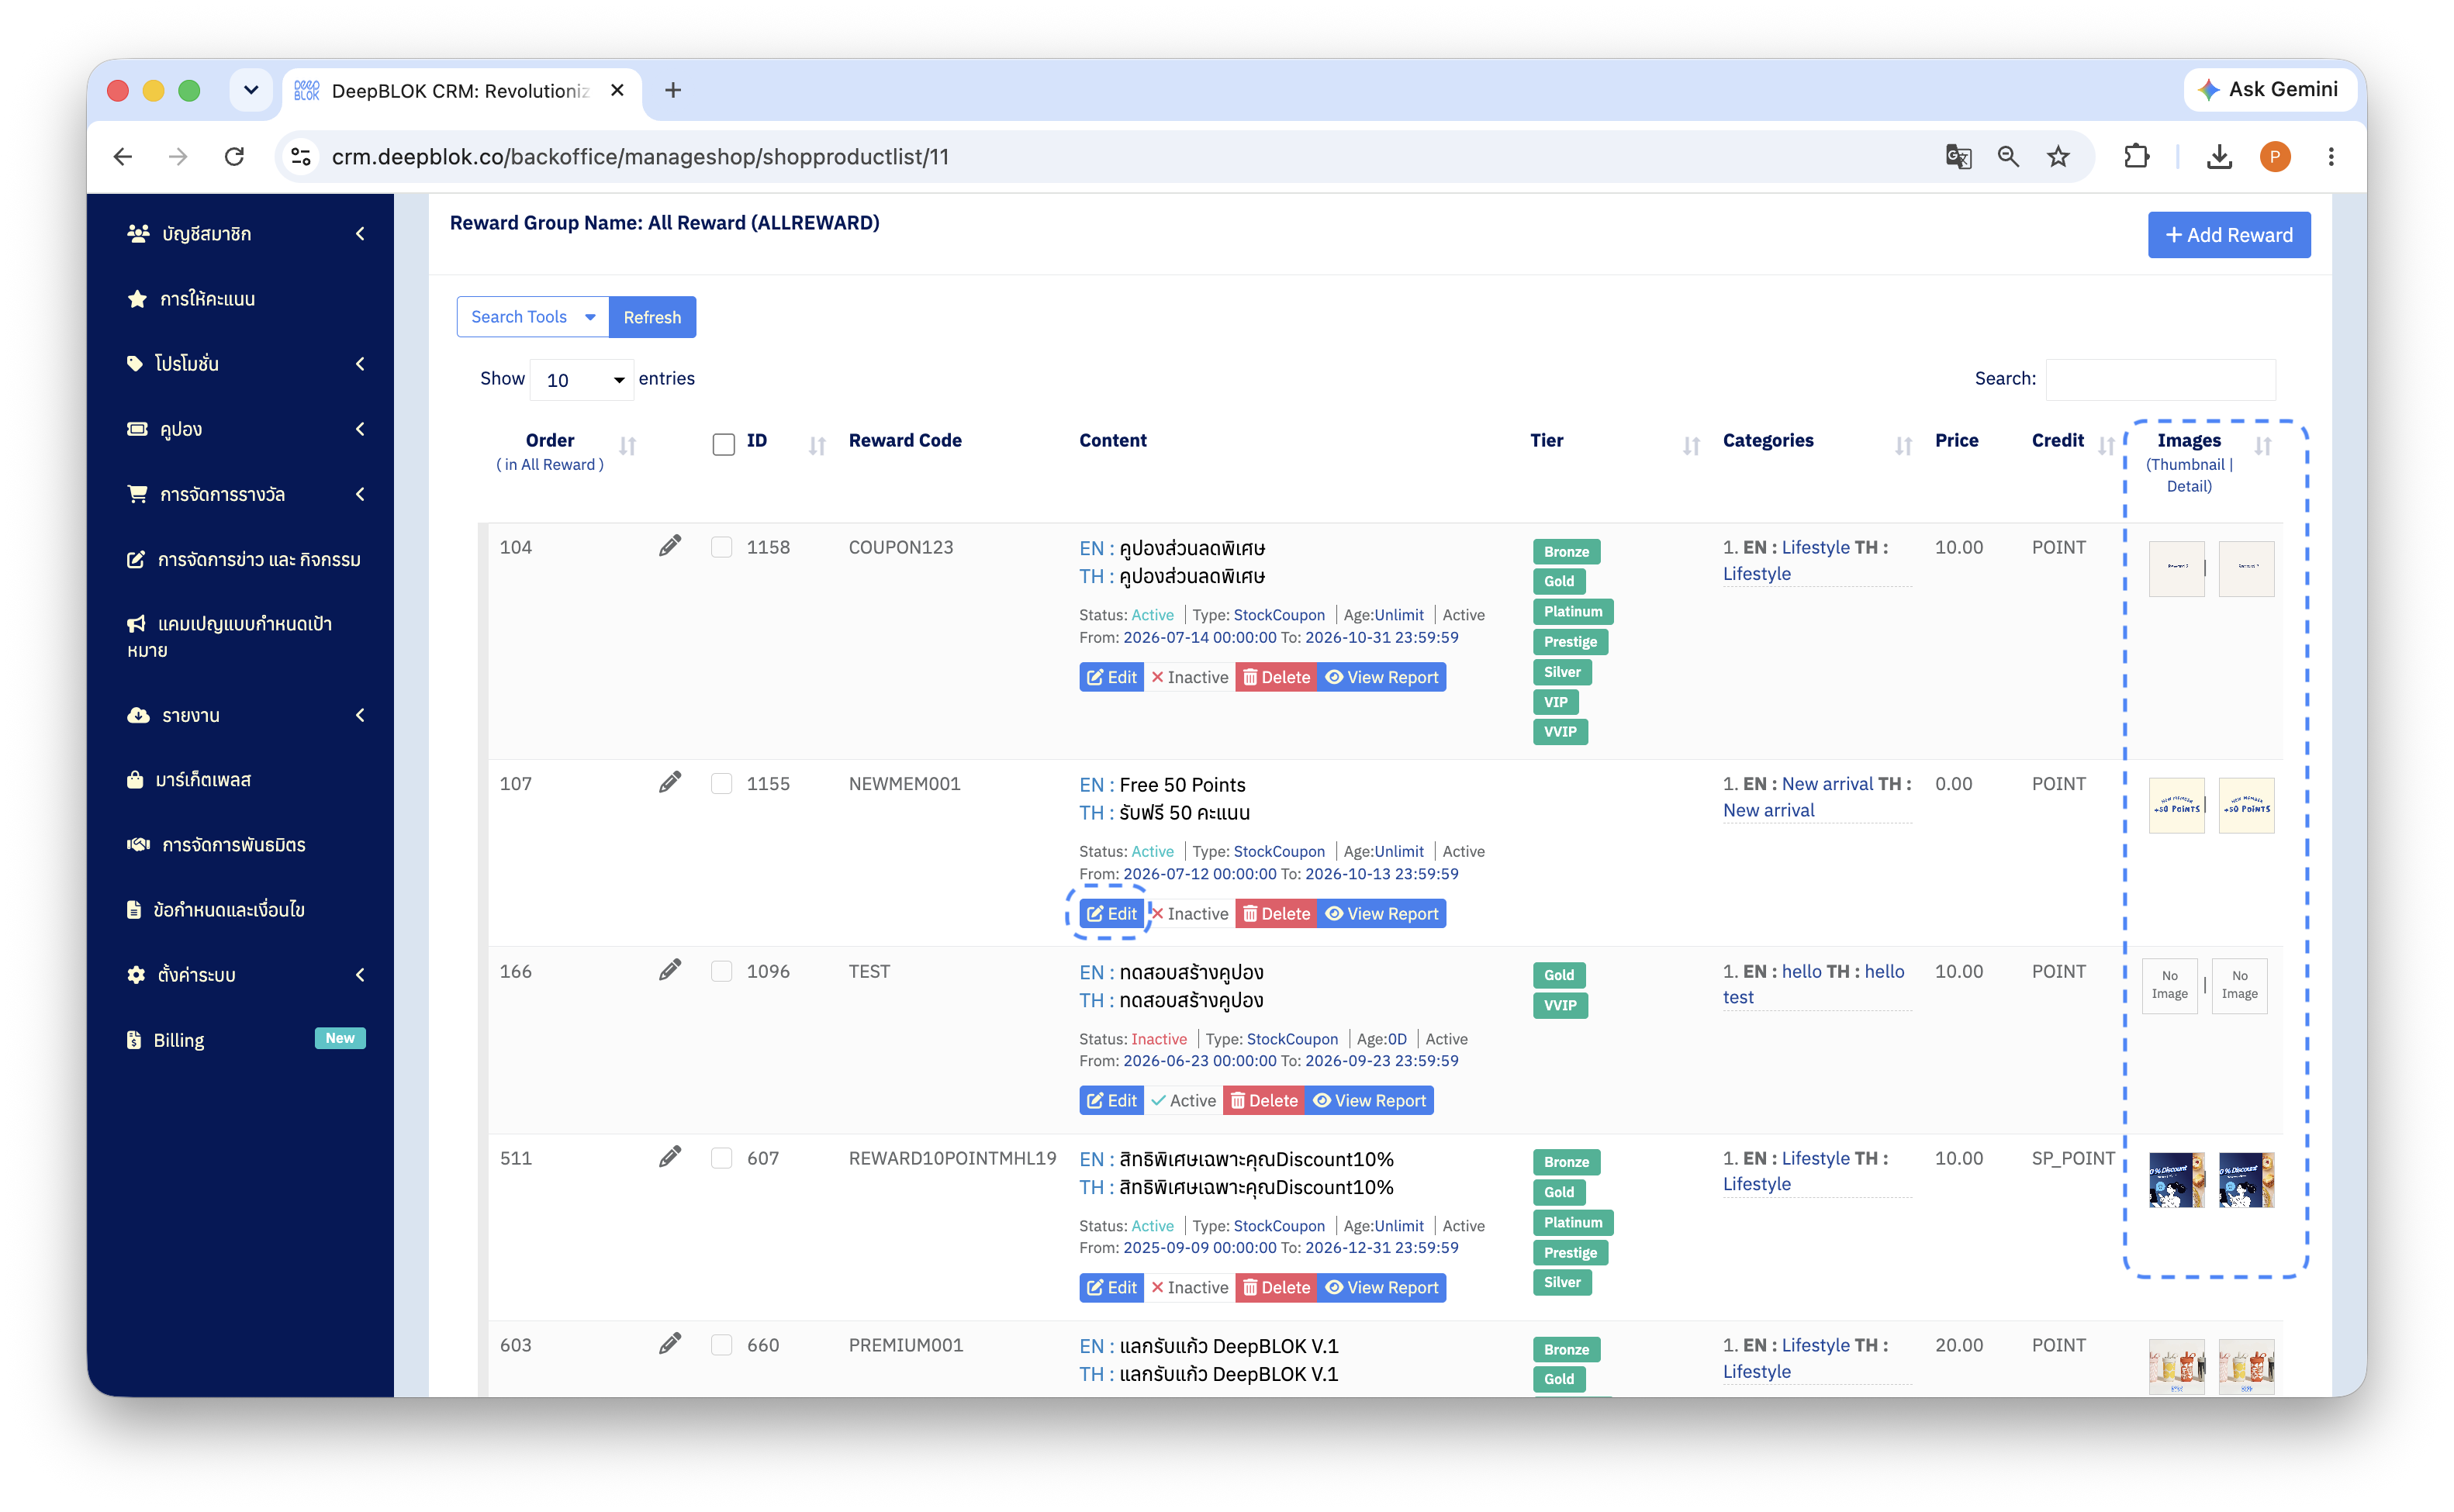This screenshot has height=1512, width=2454.
Task: Click the translate page icon in address bar
Action: (x=1958, y=157)
